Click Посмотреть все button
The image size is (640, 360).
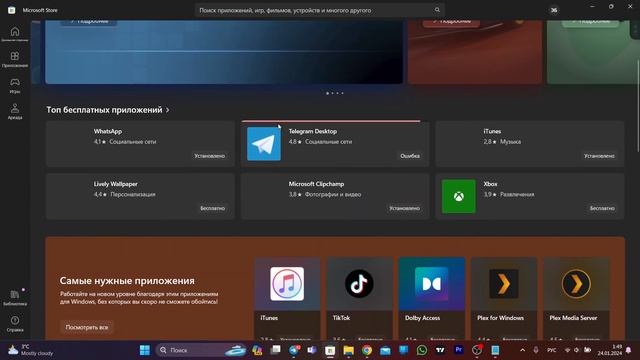[x=87, y=327]
